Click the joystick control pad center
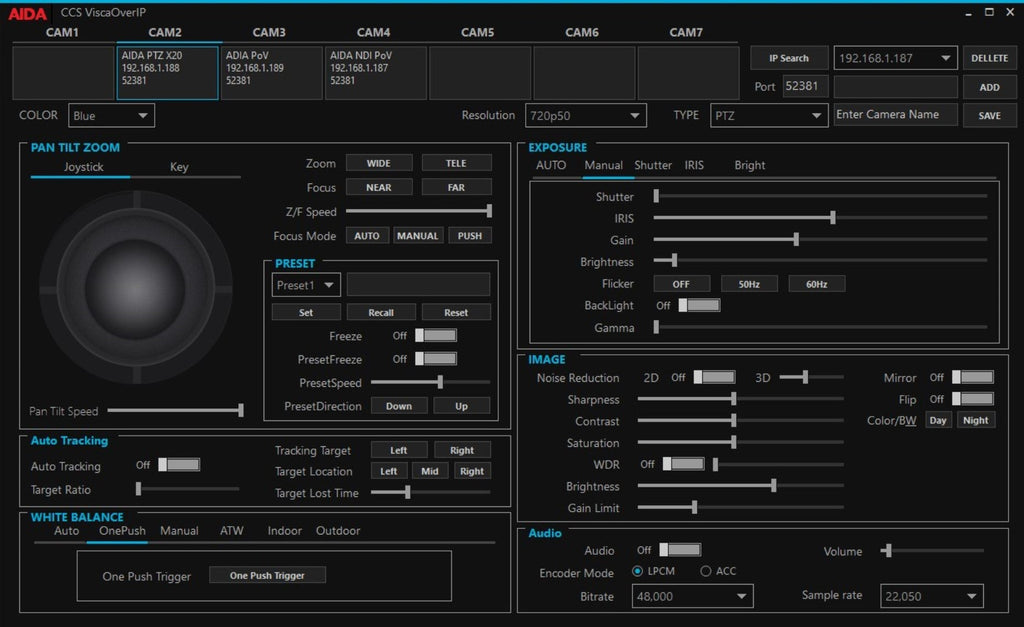Viewport: 1024px width, 627px height. point(136,287)
